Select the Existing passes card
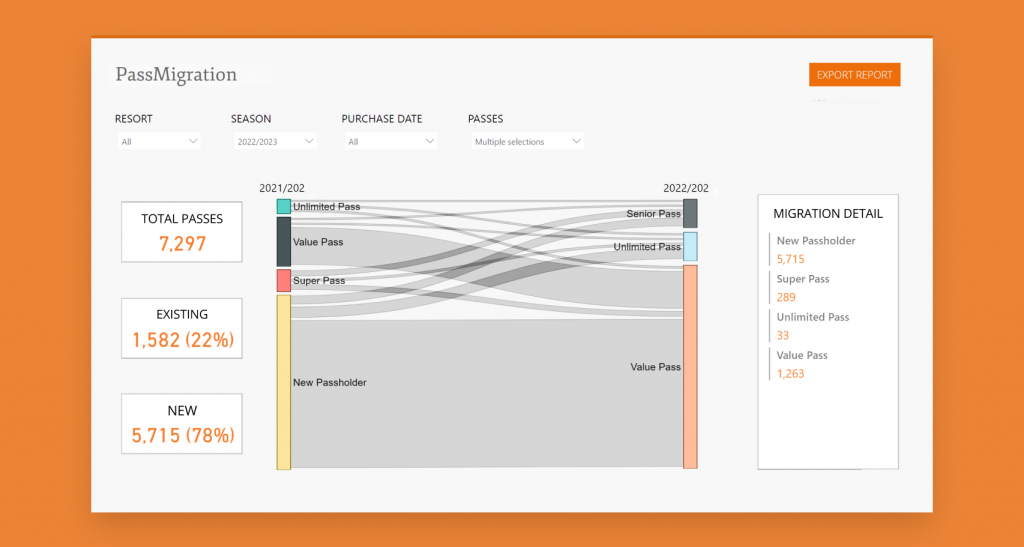This screenshot has height=547, width=1024. click(181, 328)
